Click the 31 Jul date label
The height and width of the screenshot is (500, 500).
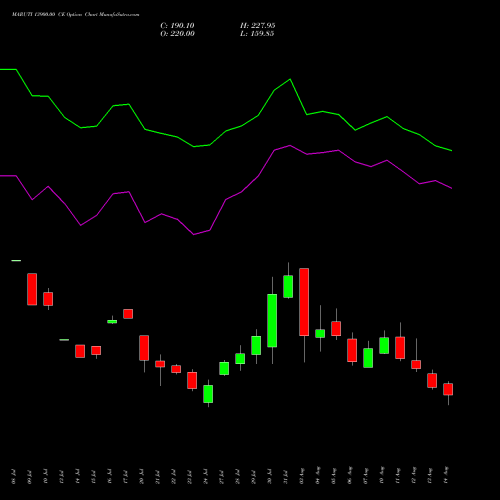pyautogui.click(x=286, y=477)
